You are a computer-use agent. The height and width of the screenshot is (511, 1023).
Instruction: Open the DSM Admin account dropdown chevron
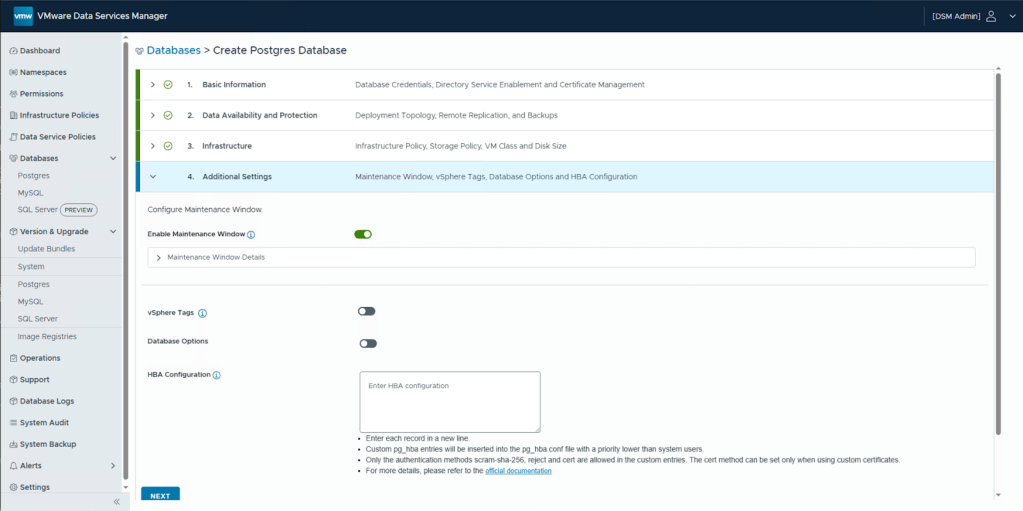click(x=1012, y=16)
